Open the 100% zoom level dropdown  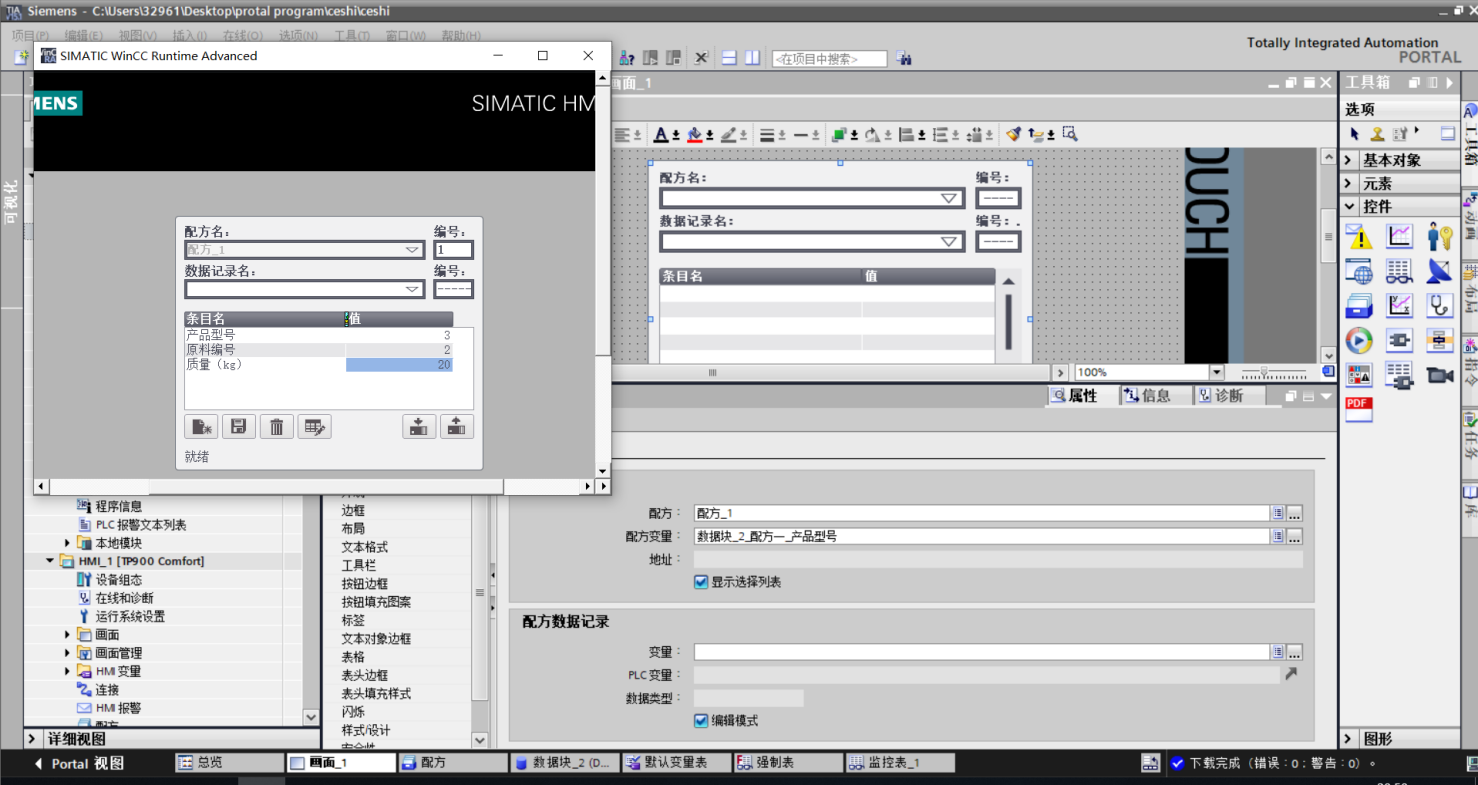click(x=1217, y=372)
